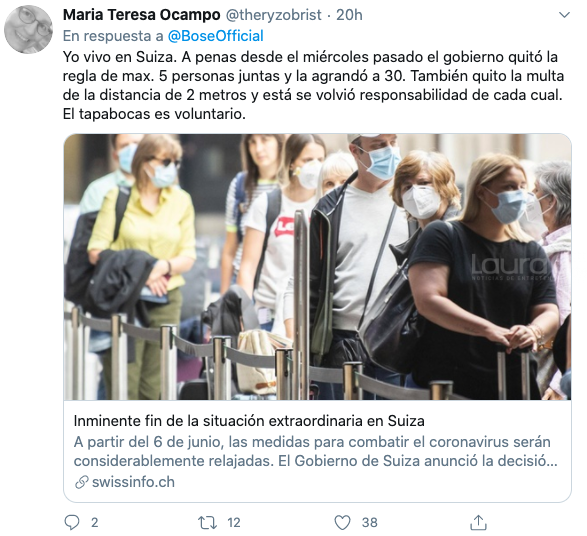Click the Maria Teresa Ocampo display name

(142, 15)
